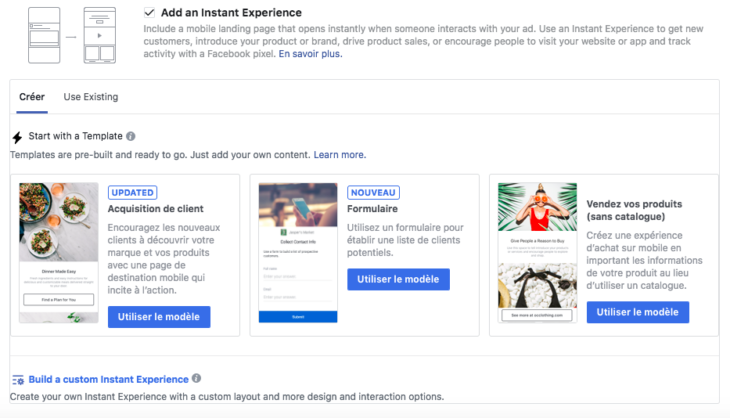Click the NOUVEAU badge on Formulaire template
Image resolution: width=730 pixels, height=418 pixels.
click(x=374, y=192)
